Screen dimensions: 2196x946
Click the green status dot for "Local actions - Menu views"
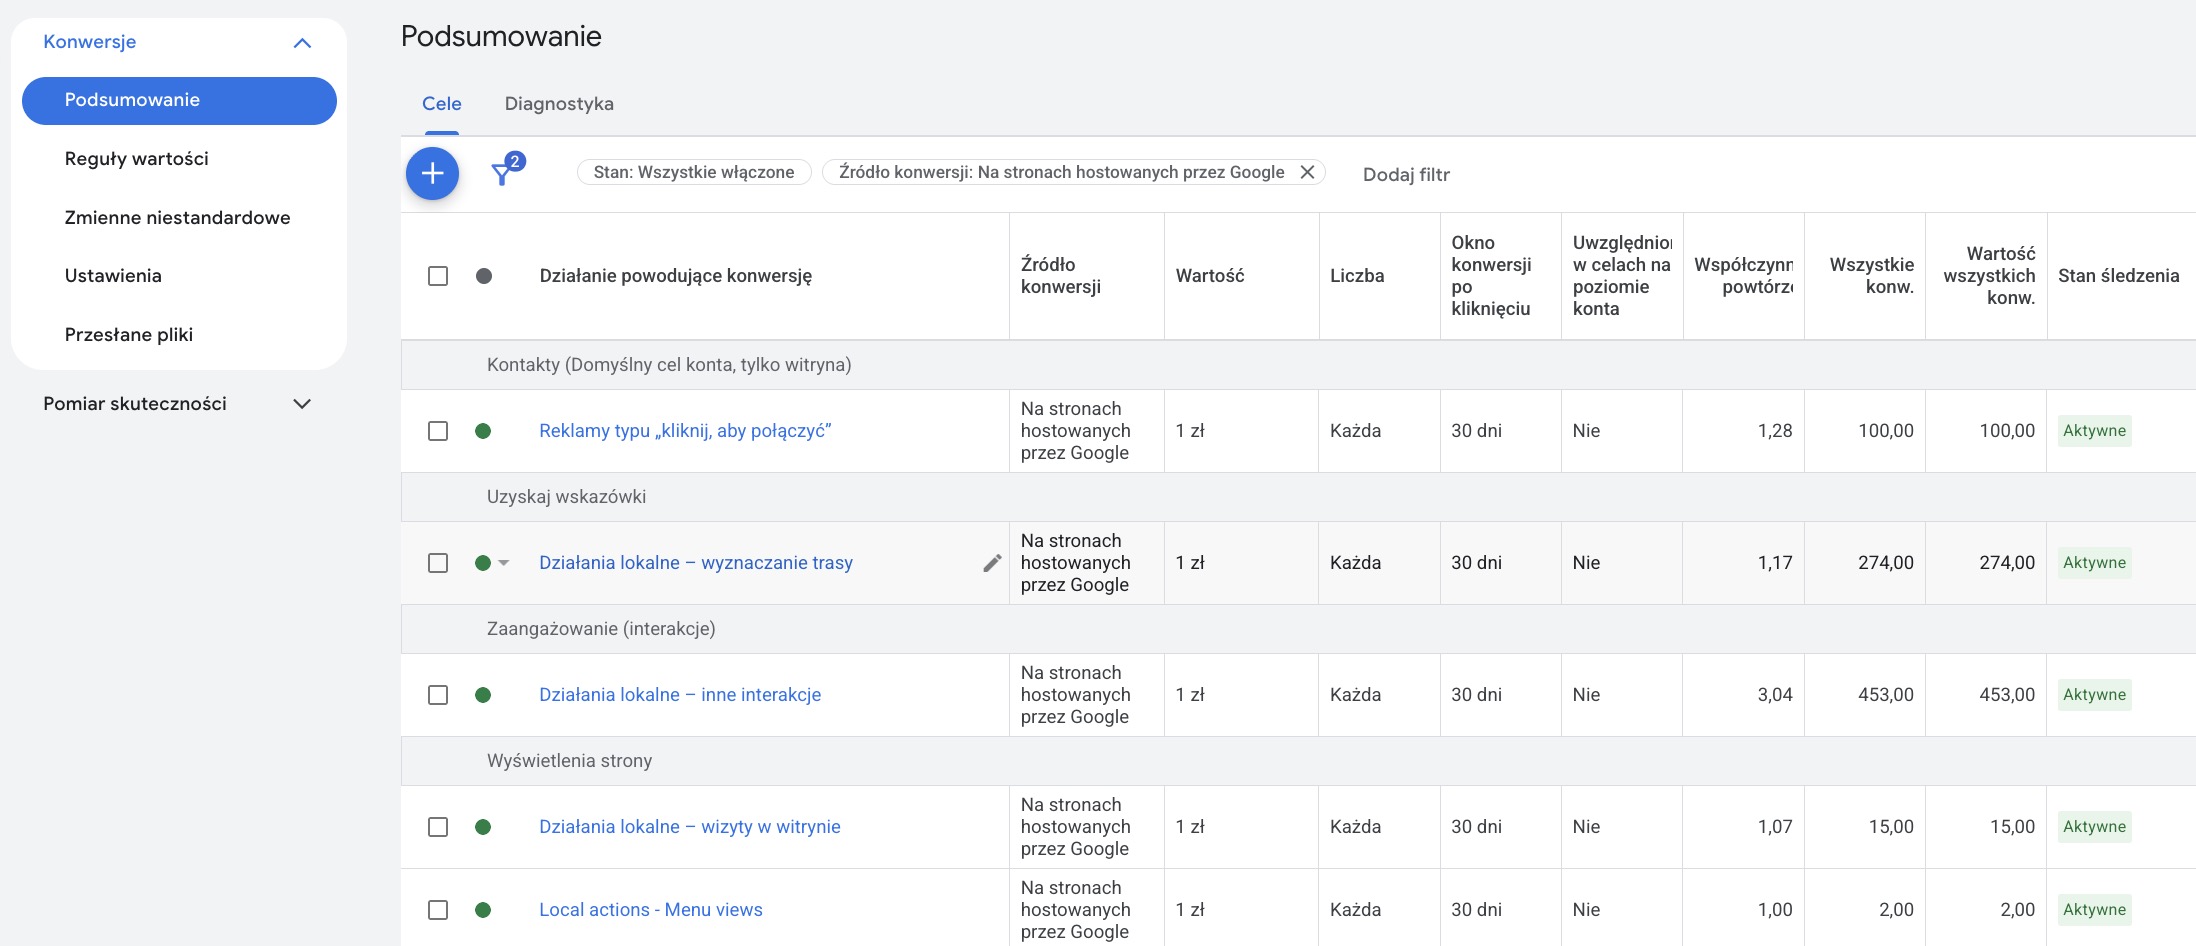click(x=484, y=909)
